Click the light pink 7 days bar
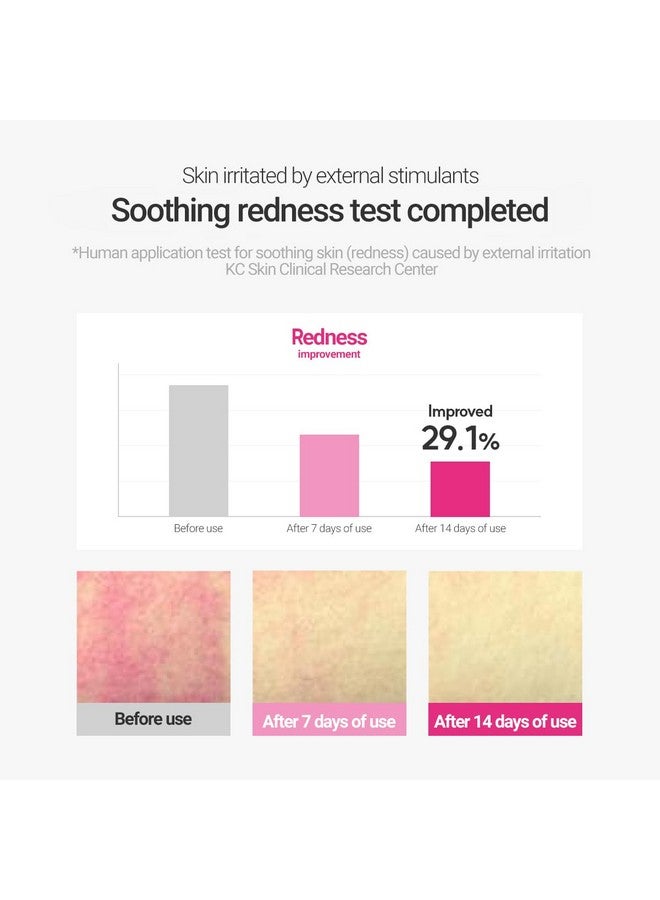660x900 pixels. [x=329, y=475]
